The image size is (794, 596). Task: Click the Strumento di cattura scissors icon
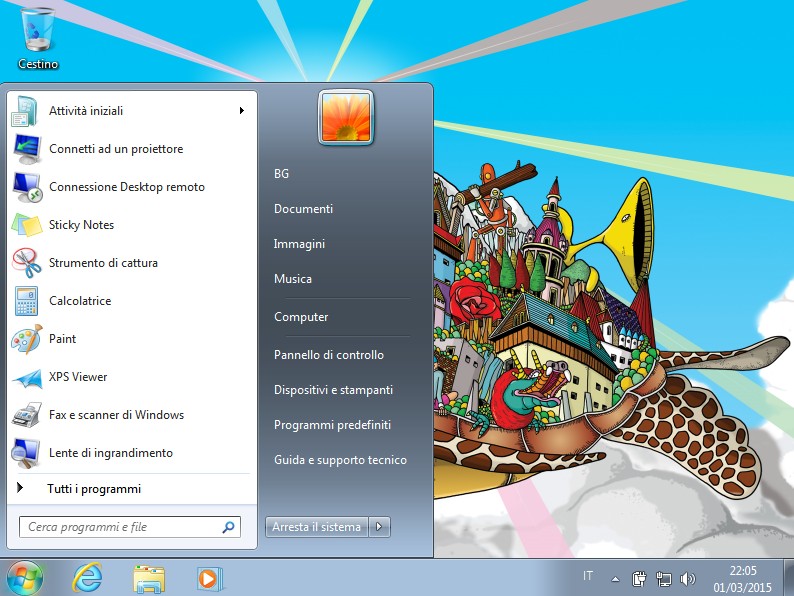[x=26, y=263]
